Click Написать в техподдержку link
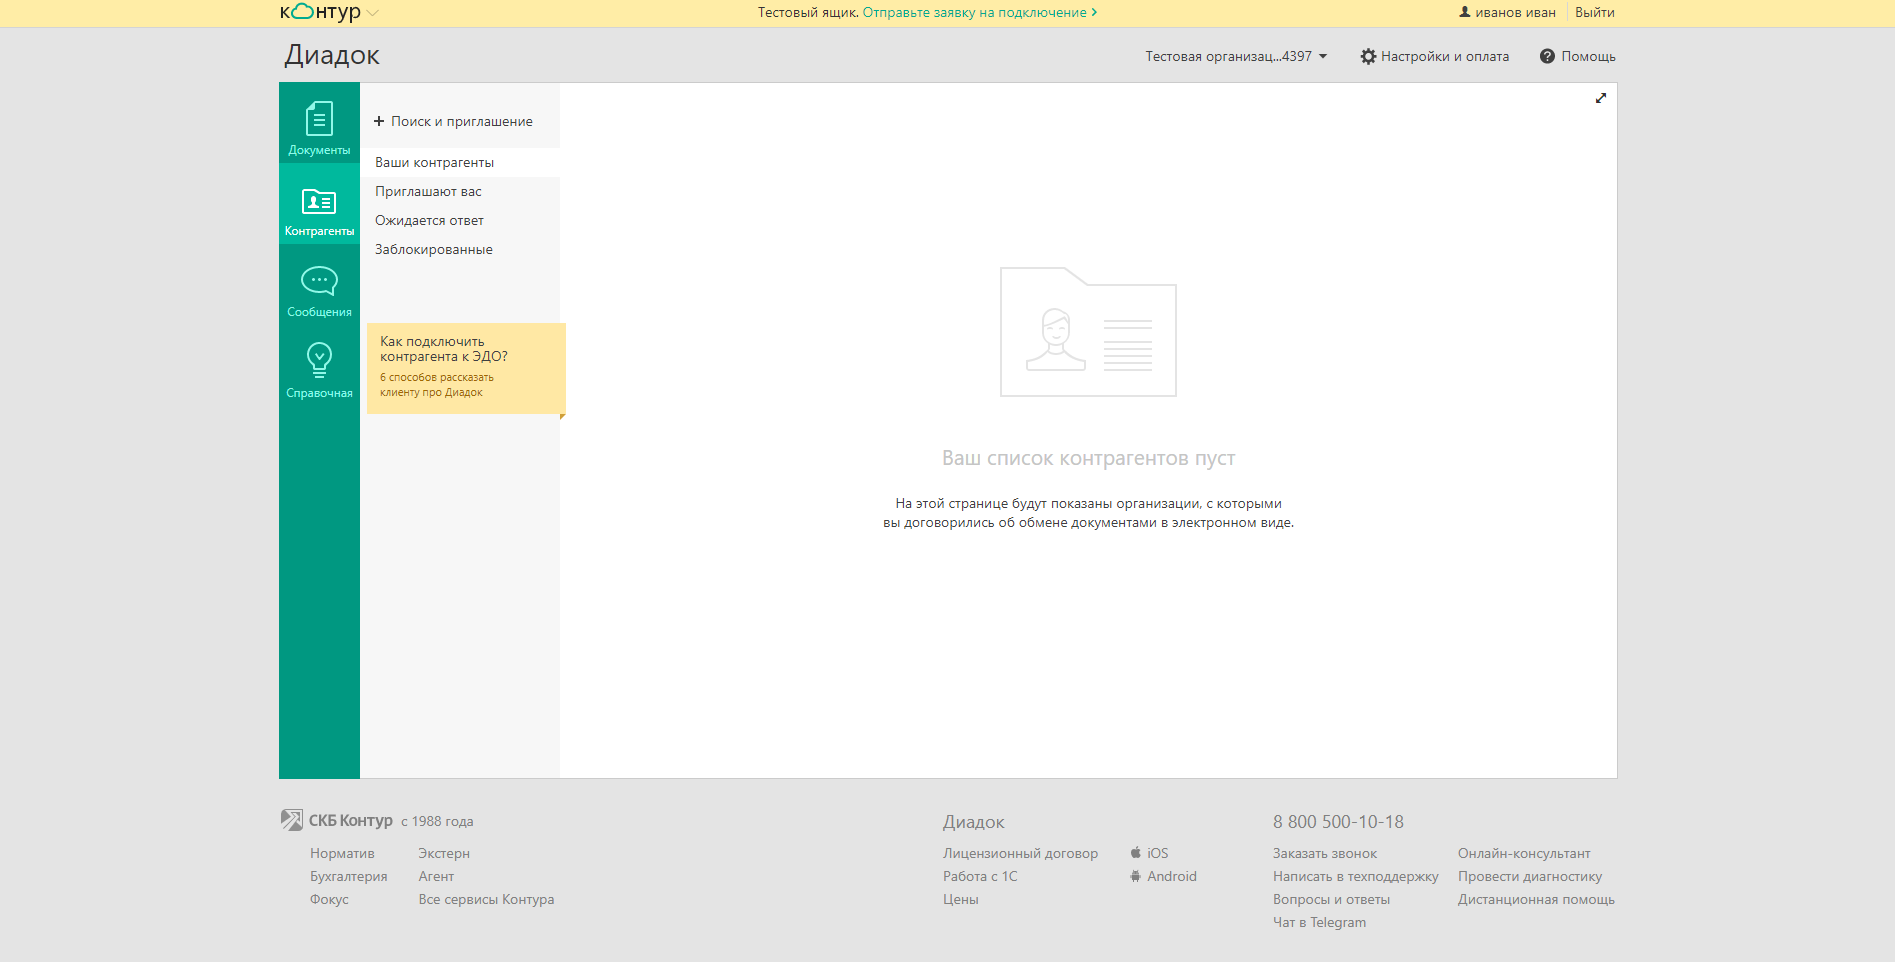 tap(1356, 876)
